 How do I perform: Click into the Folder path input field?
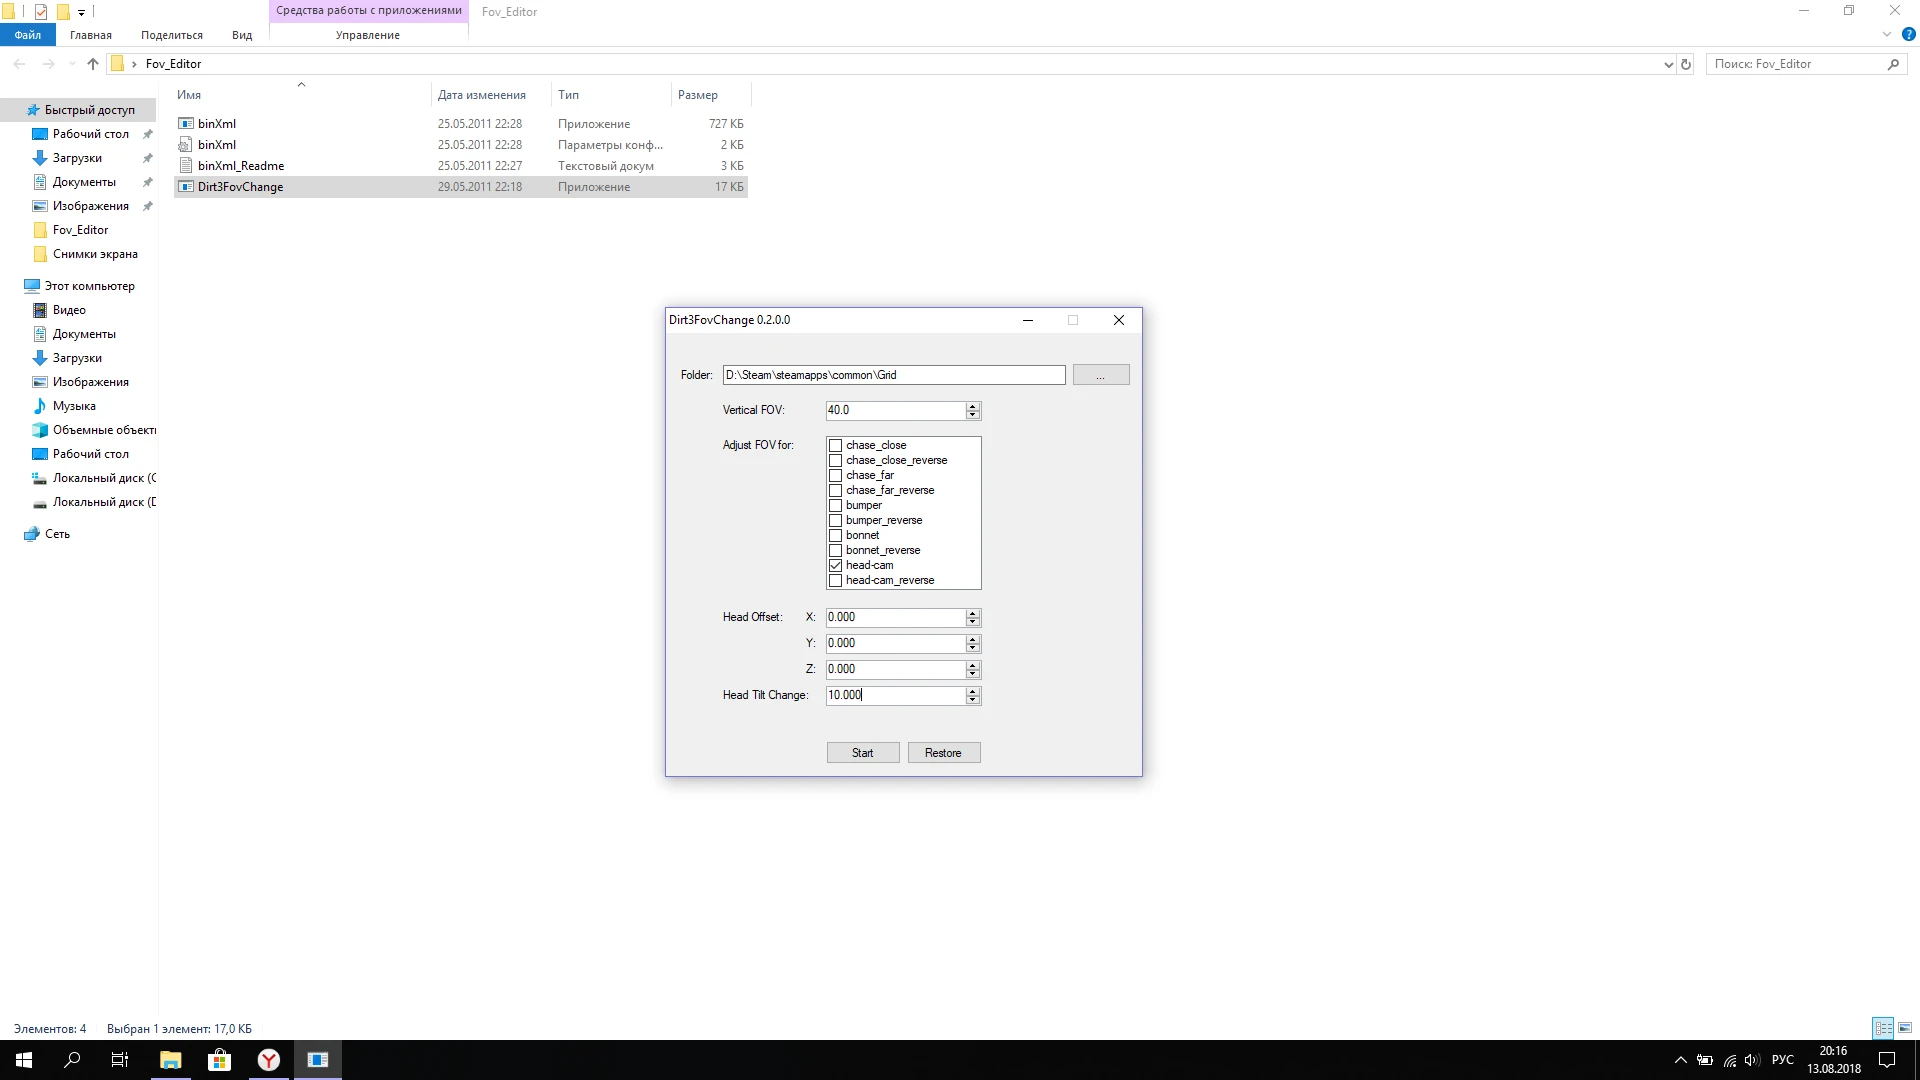(893, 375)
